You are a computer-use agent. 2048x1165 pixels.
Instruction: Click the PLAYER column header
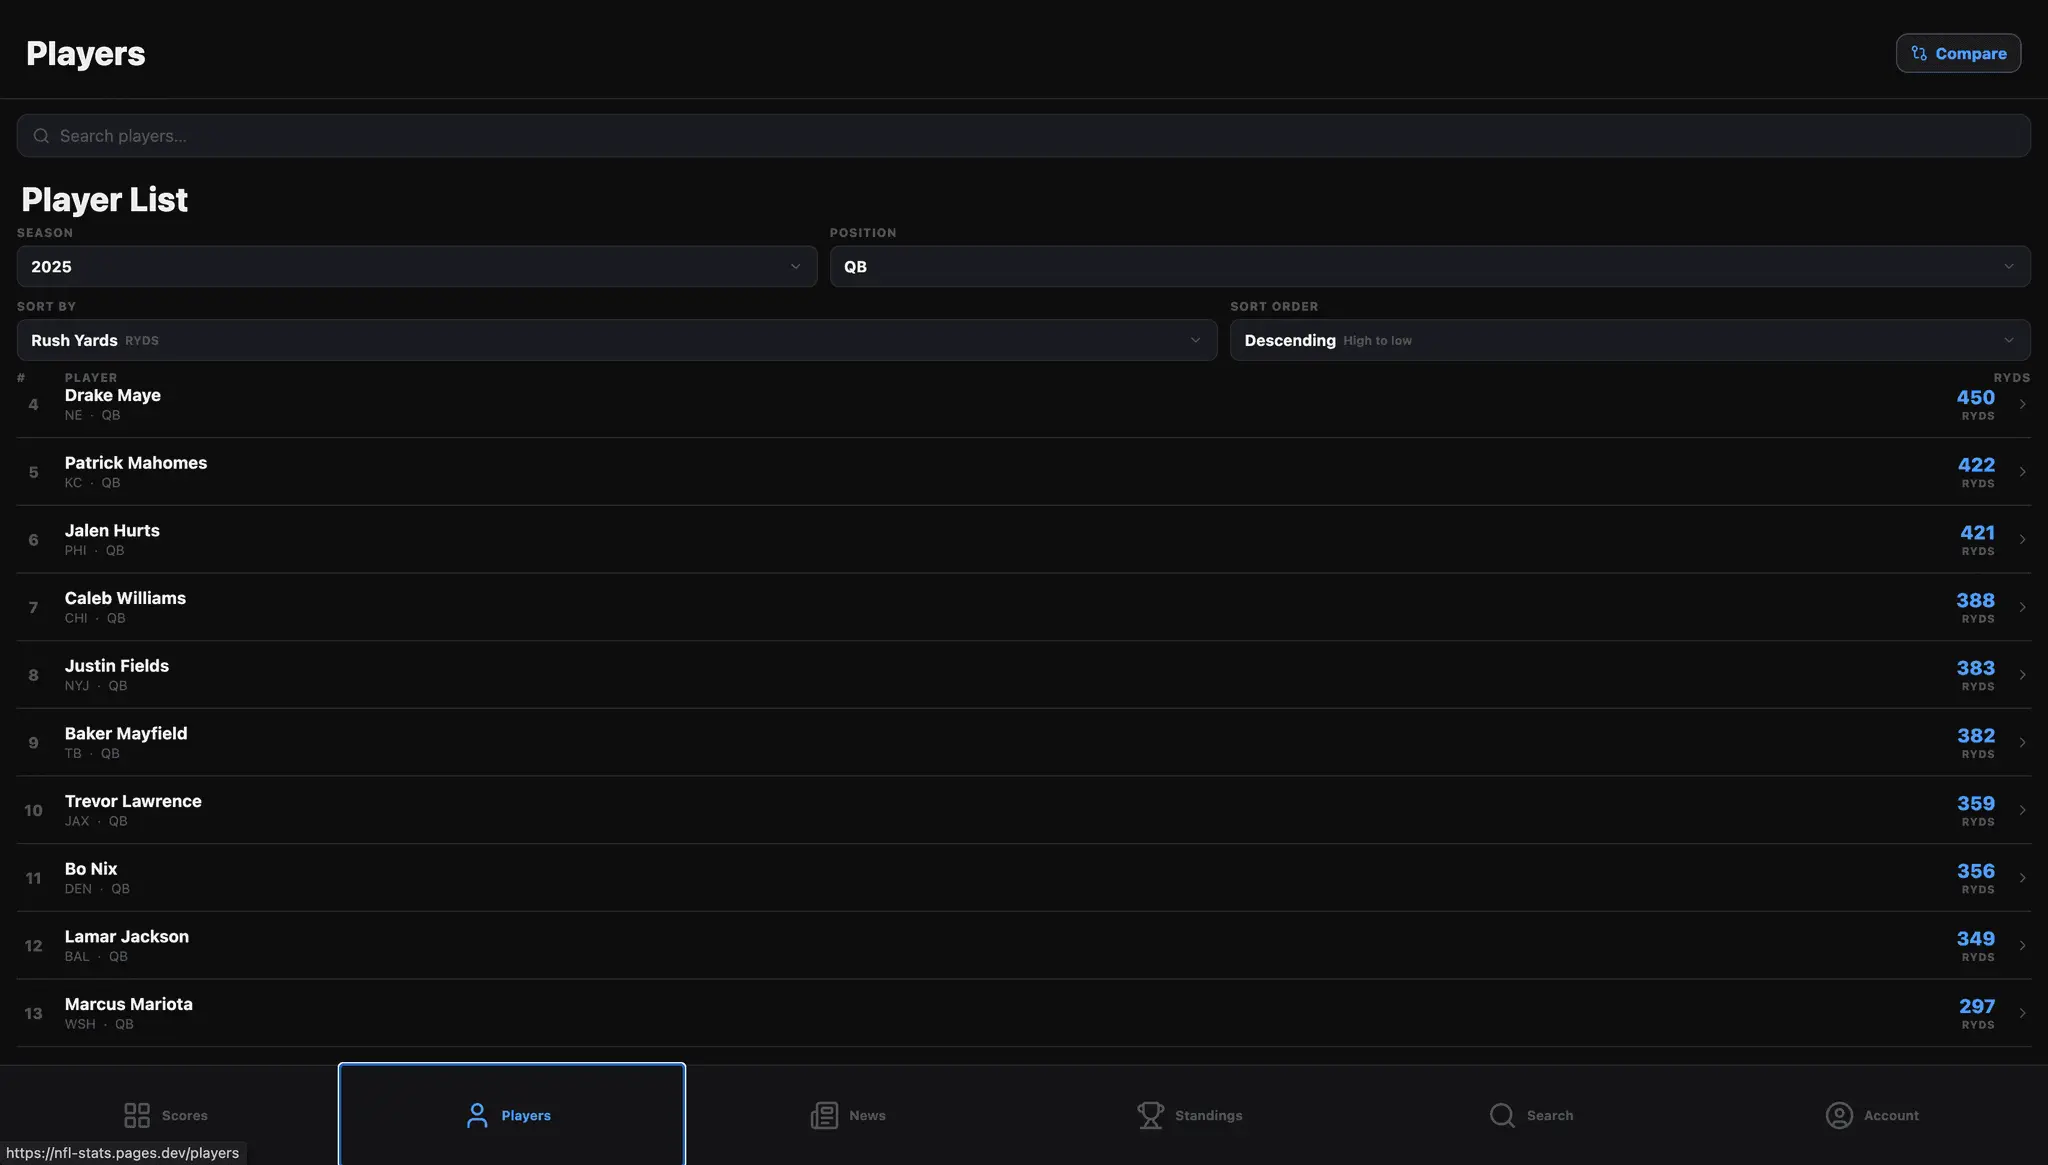pyautogui.click(x=91, y=378)
